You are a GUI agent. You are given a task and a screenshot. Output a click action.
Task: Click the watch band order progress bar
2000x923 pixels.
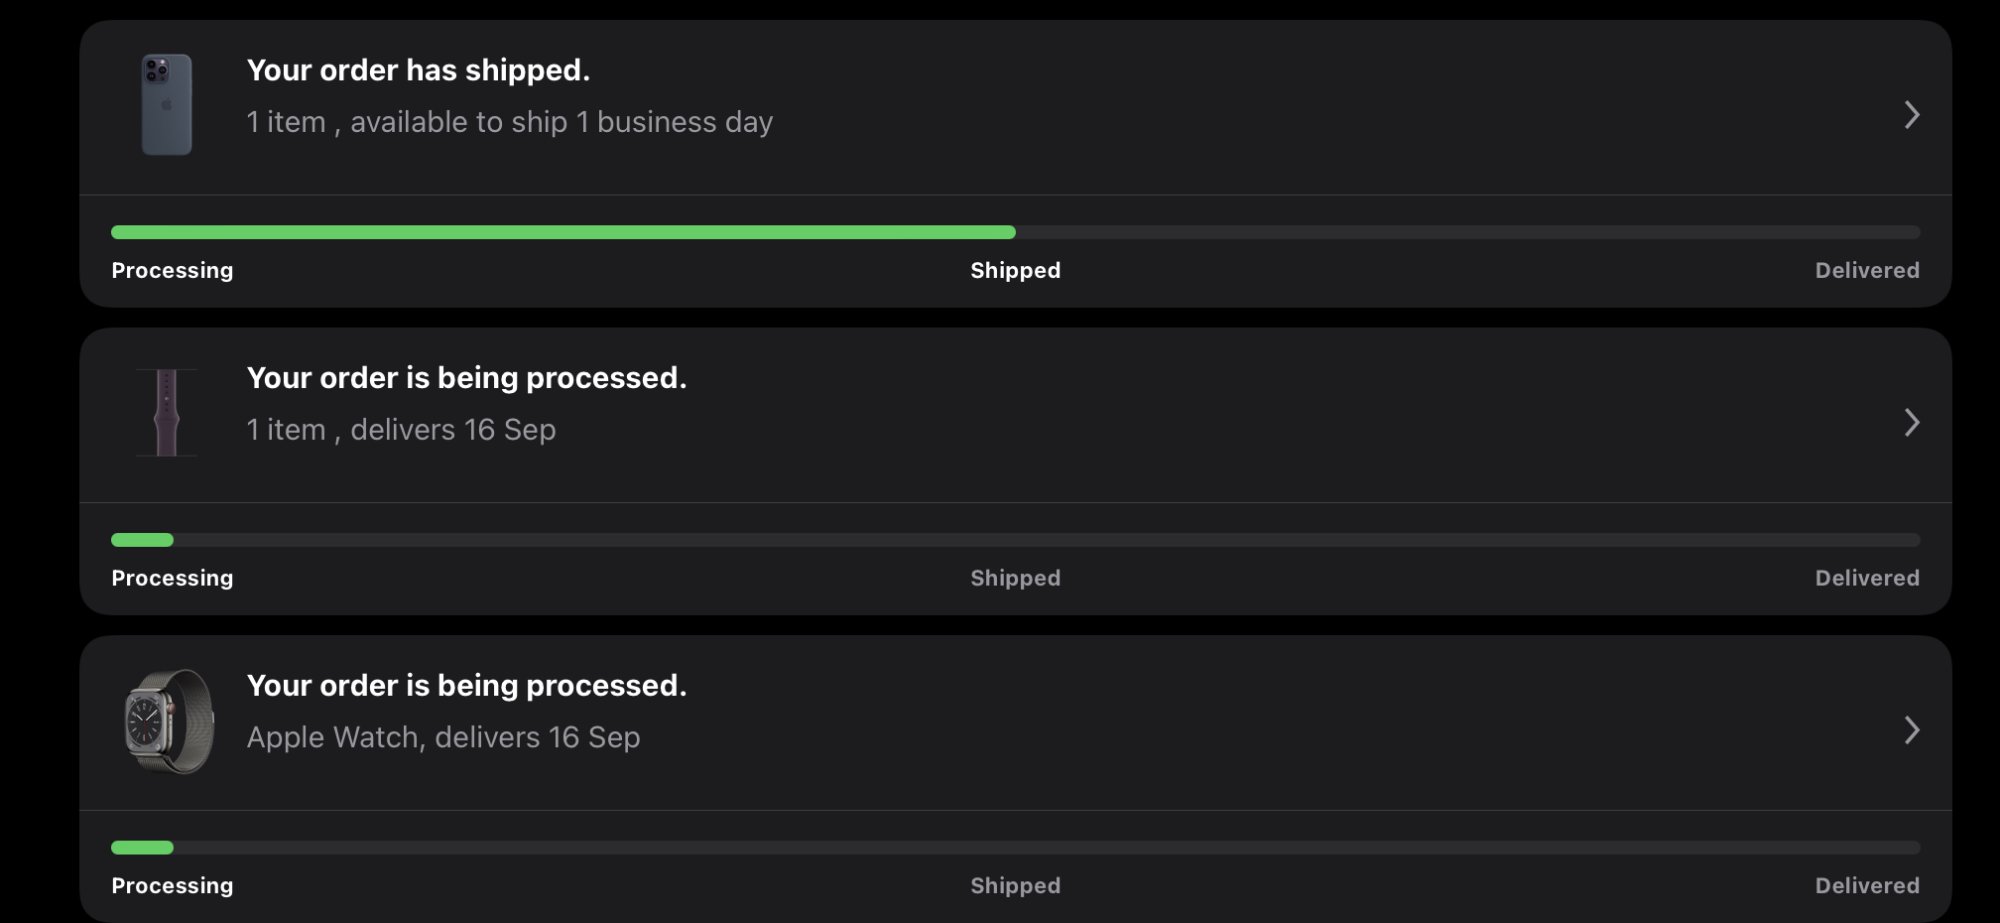[x=1015, y=540]
